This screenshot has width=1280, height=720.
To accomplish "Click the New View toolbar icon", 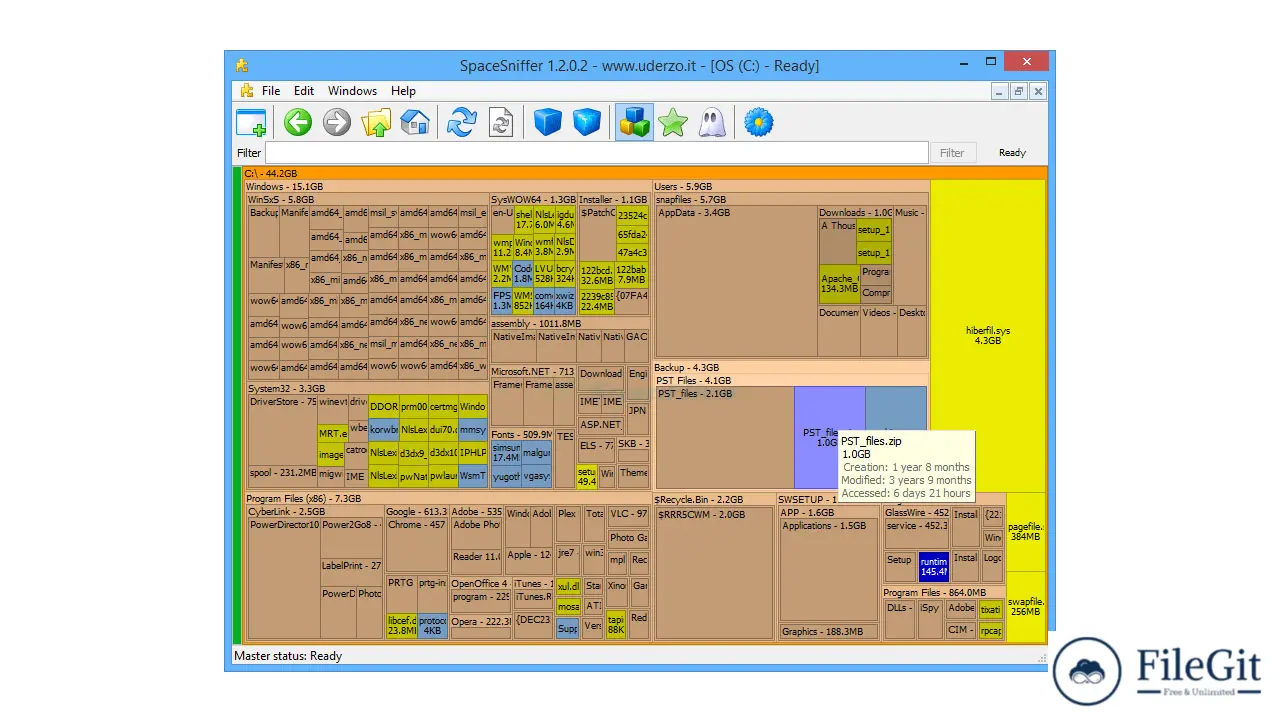I will 251,123.
